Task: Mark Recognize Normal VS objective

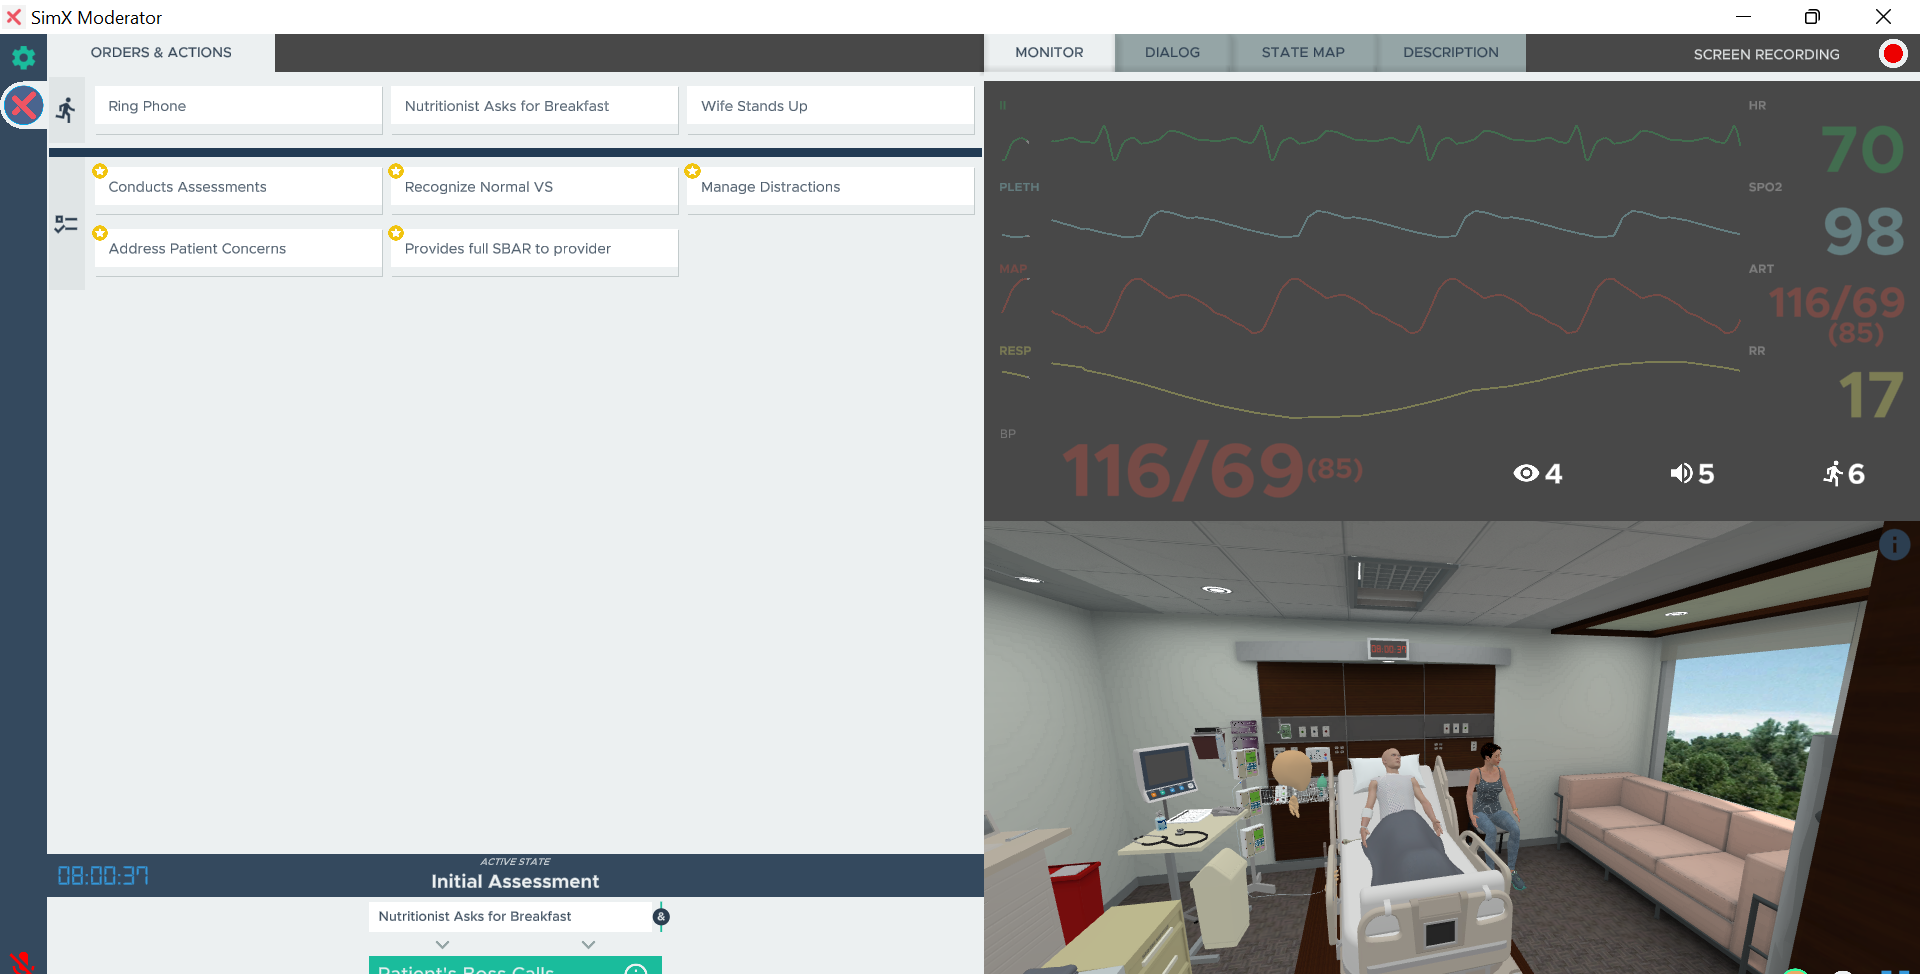Action: click(x=534, y=187)
